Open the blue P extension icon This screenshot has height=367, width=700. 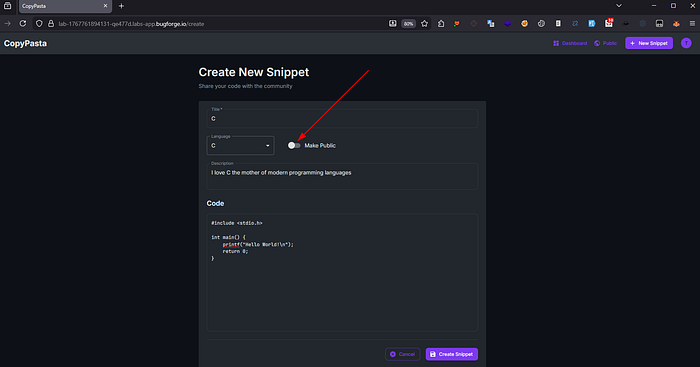tap(592, 24)
